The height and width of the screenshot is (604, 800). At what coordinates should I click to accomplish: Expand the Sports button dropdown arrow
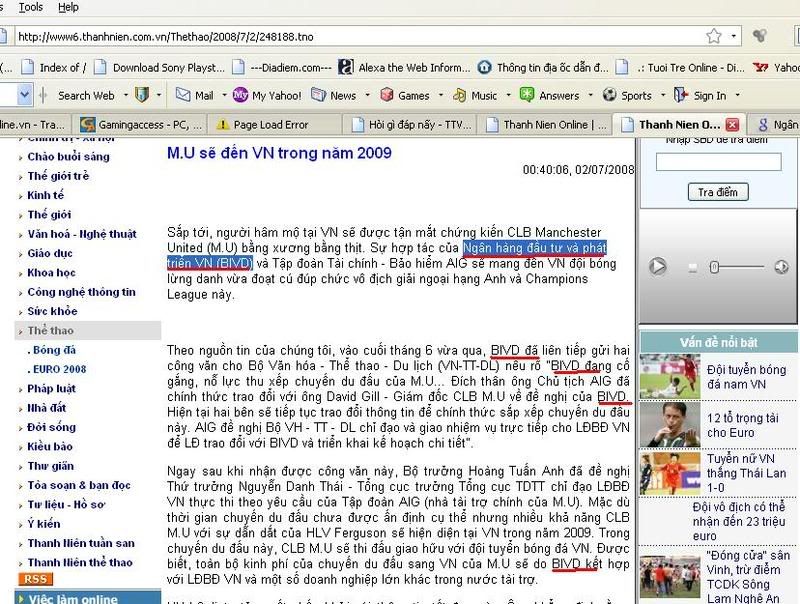[x=663, y=95]
